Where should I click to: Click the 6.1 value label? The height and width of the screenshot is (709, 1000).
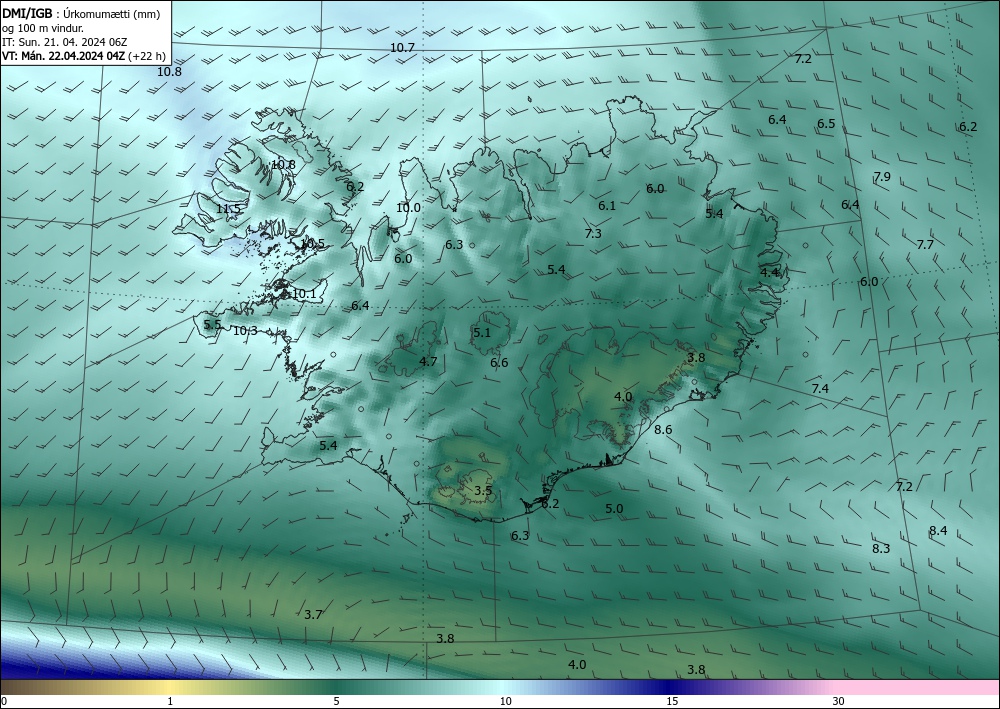point(607,206)
